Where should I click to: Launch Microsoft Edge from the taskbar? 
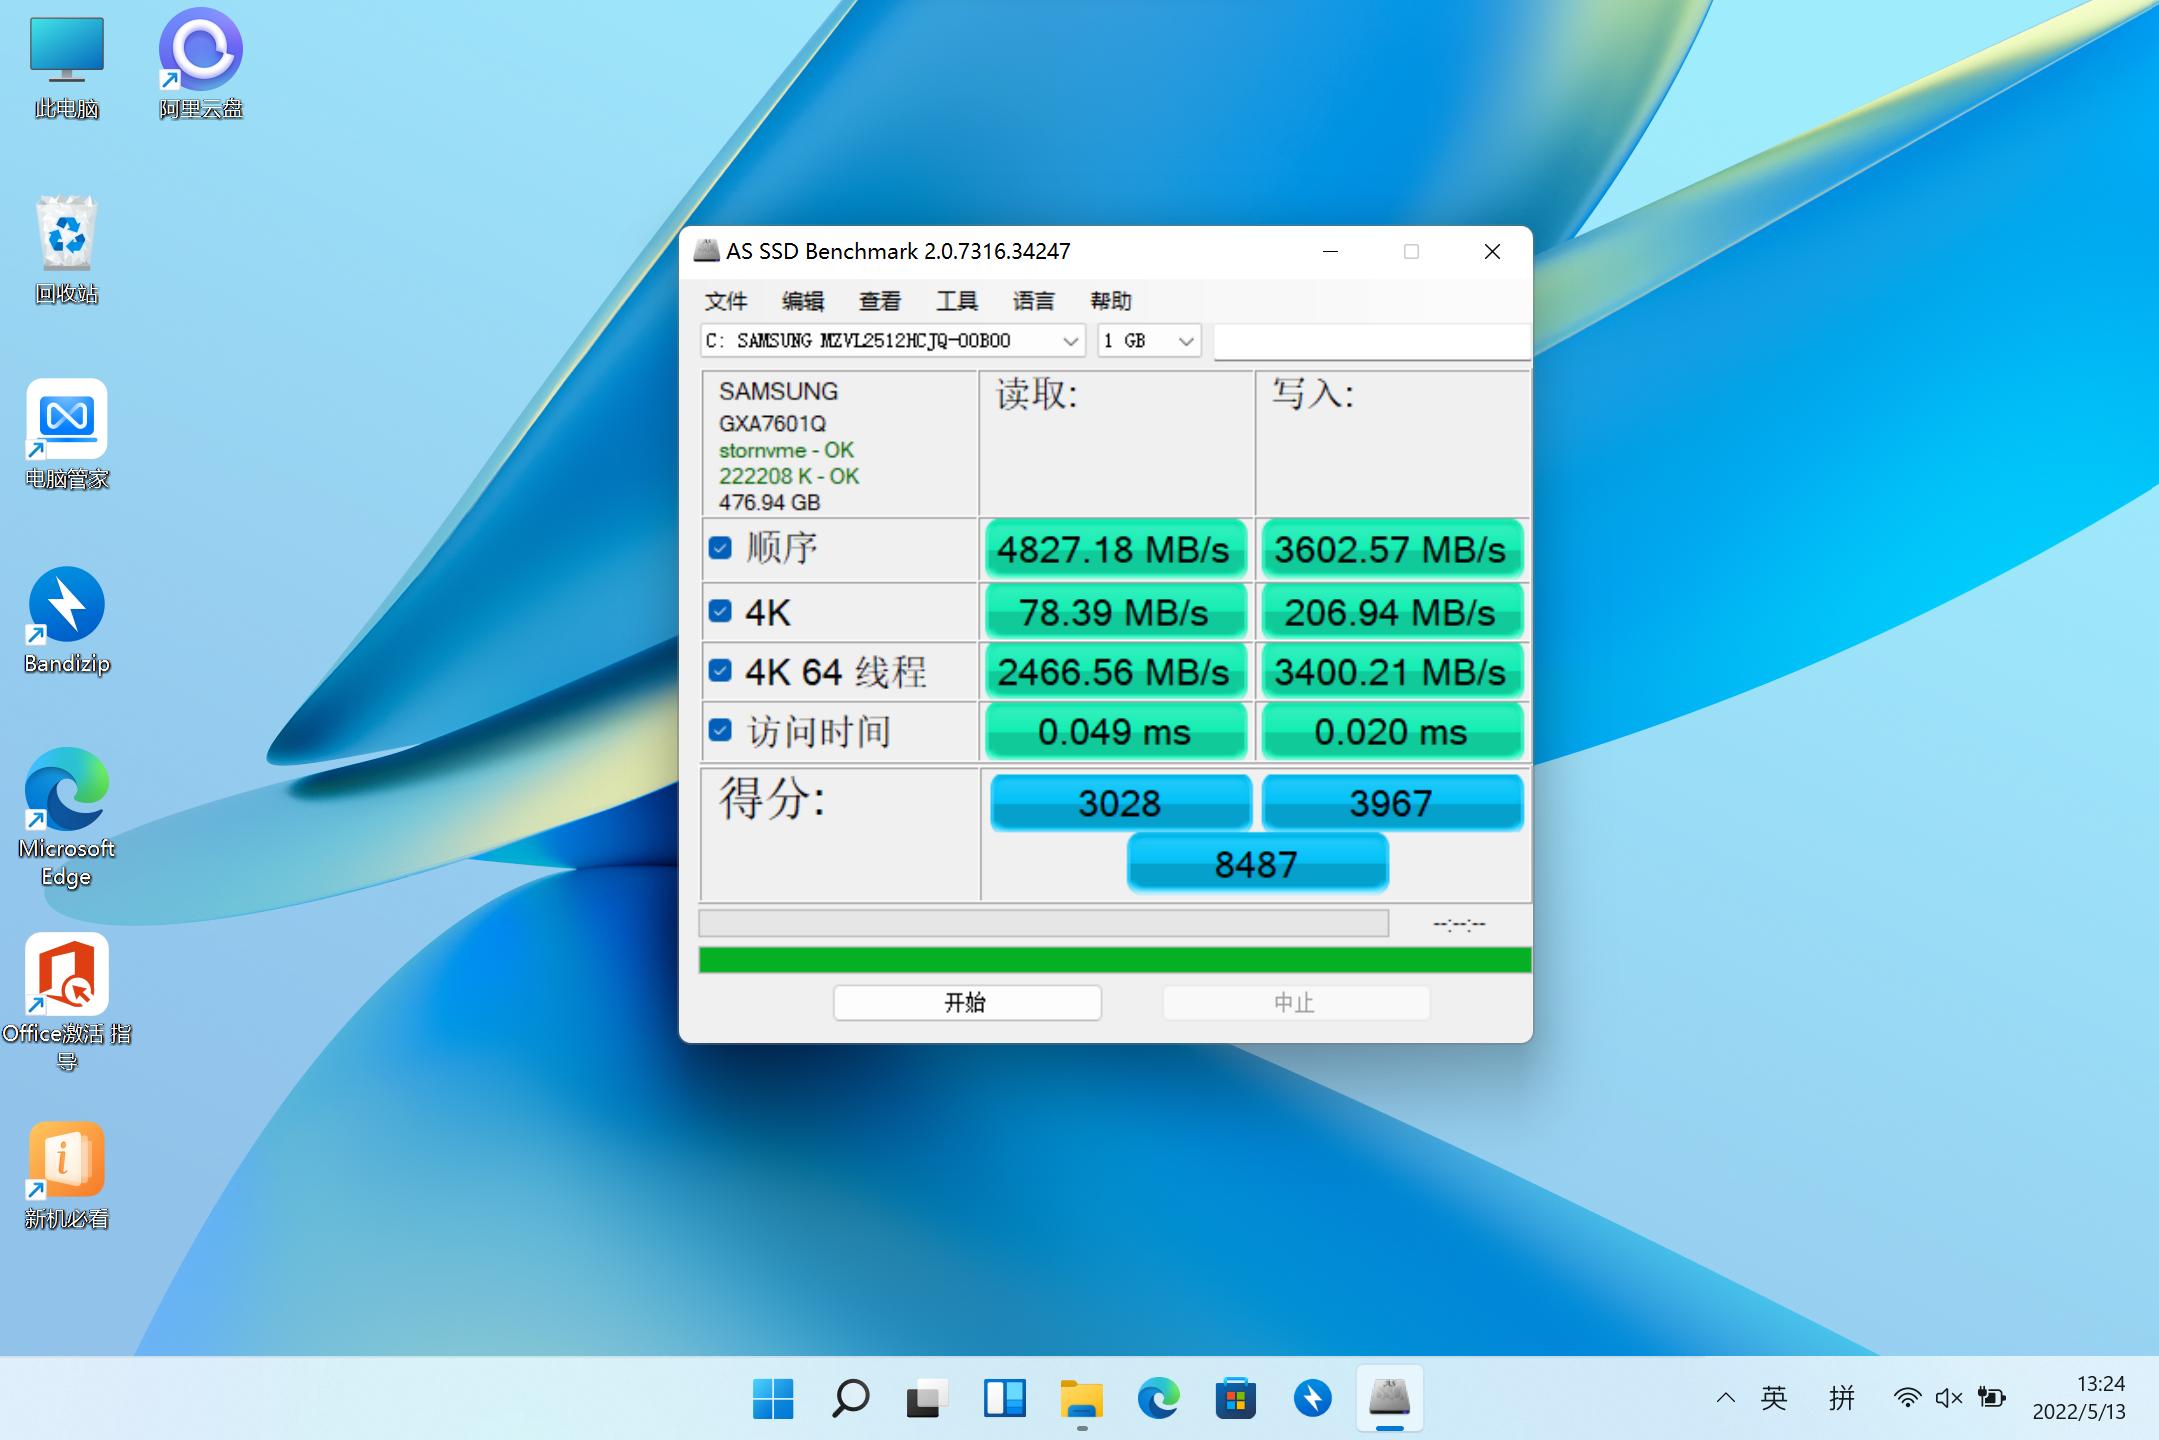click(1157, 1398)
